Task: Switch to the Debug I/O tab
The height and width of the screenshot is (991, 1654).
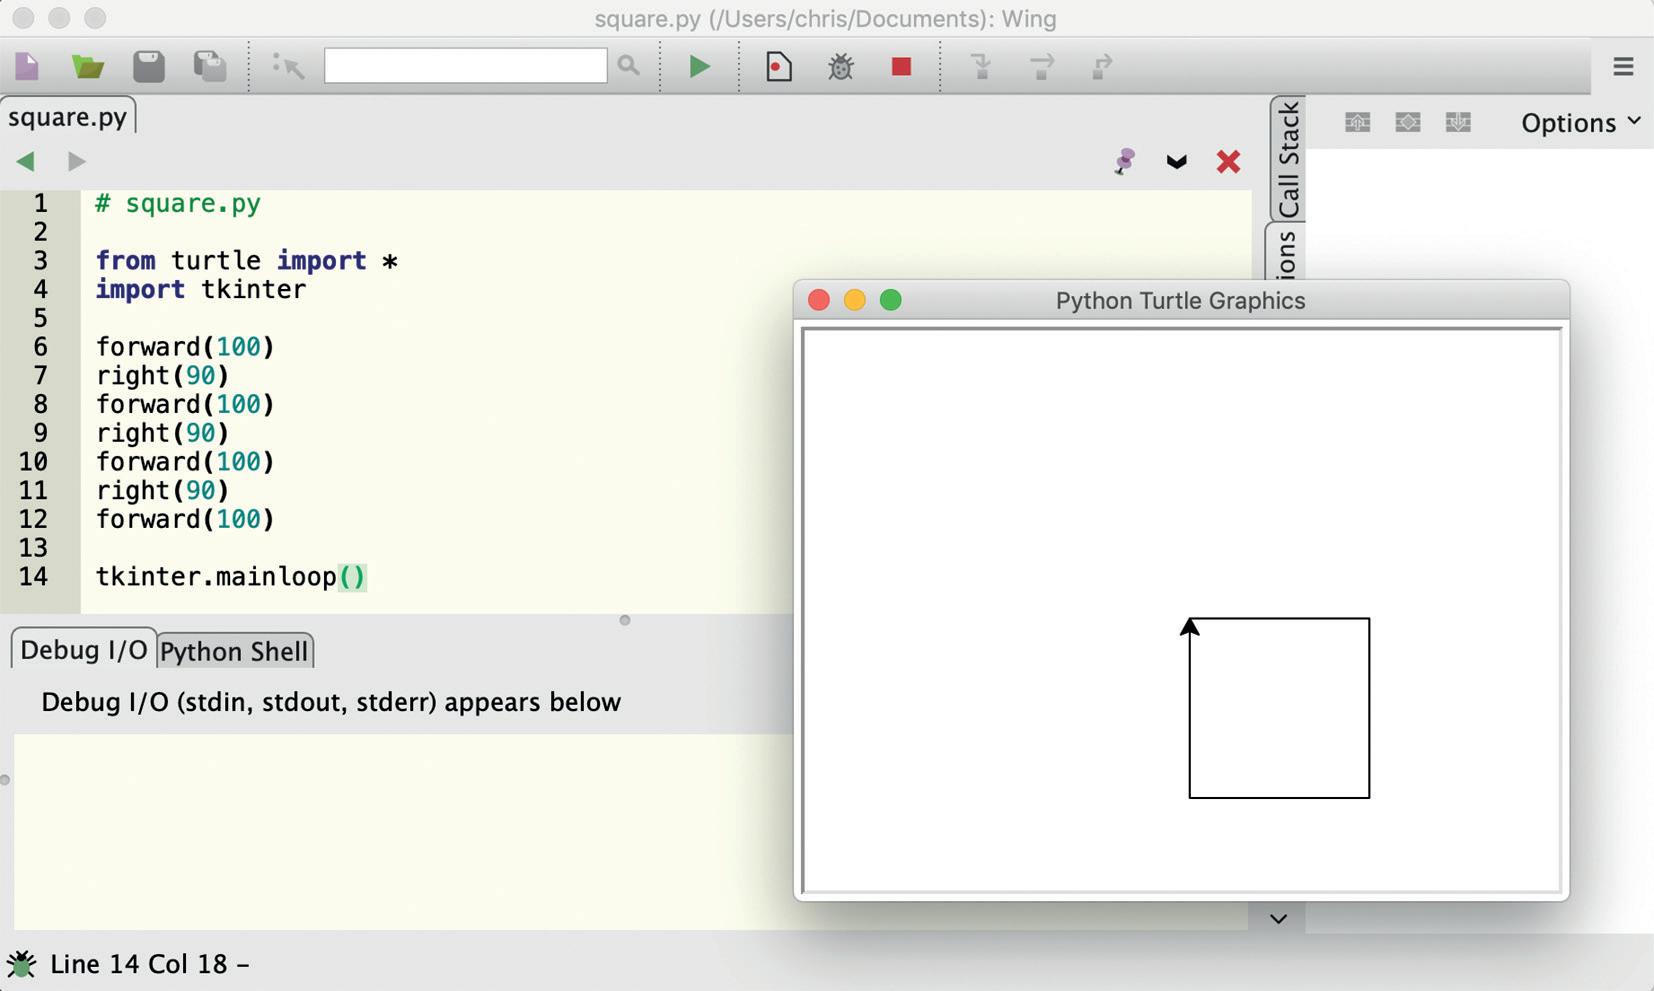Action: click(x=83, y=650)
